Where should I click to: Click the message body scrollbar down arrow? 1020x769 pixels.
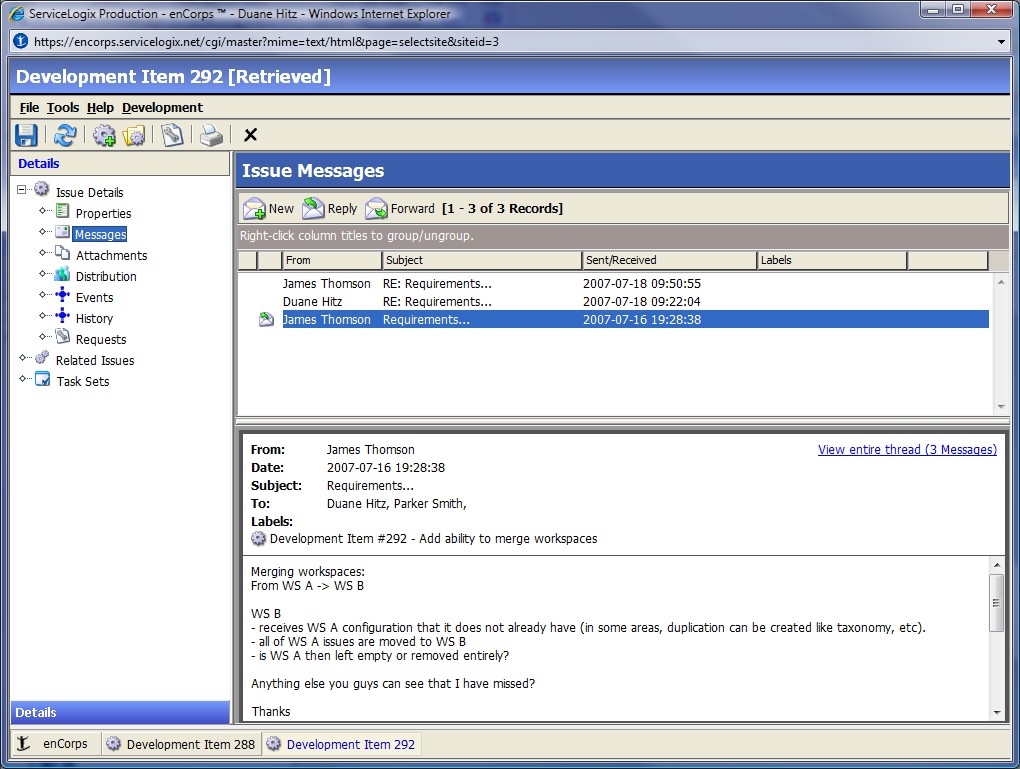point(997,712)
